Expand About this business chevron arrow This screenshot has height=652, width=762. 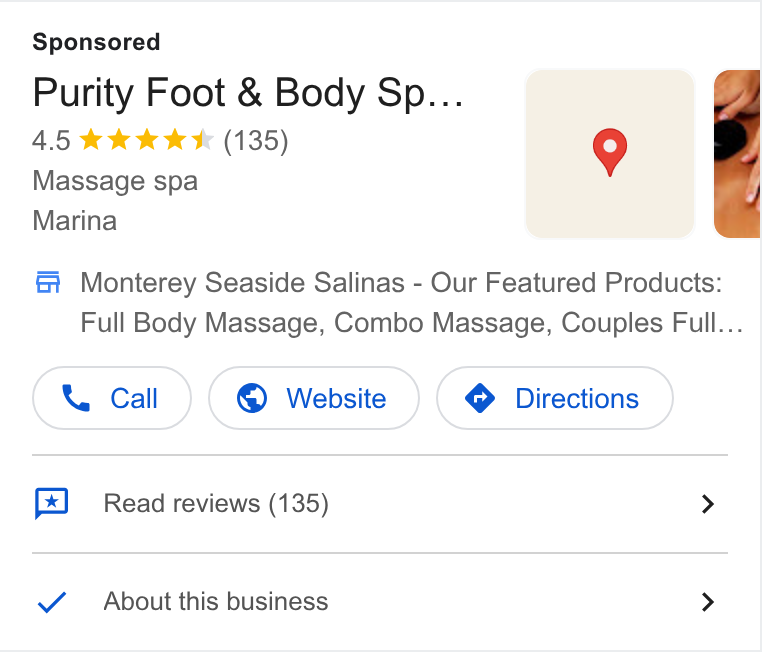708,602
